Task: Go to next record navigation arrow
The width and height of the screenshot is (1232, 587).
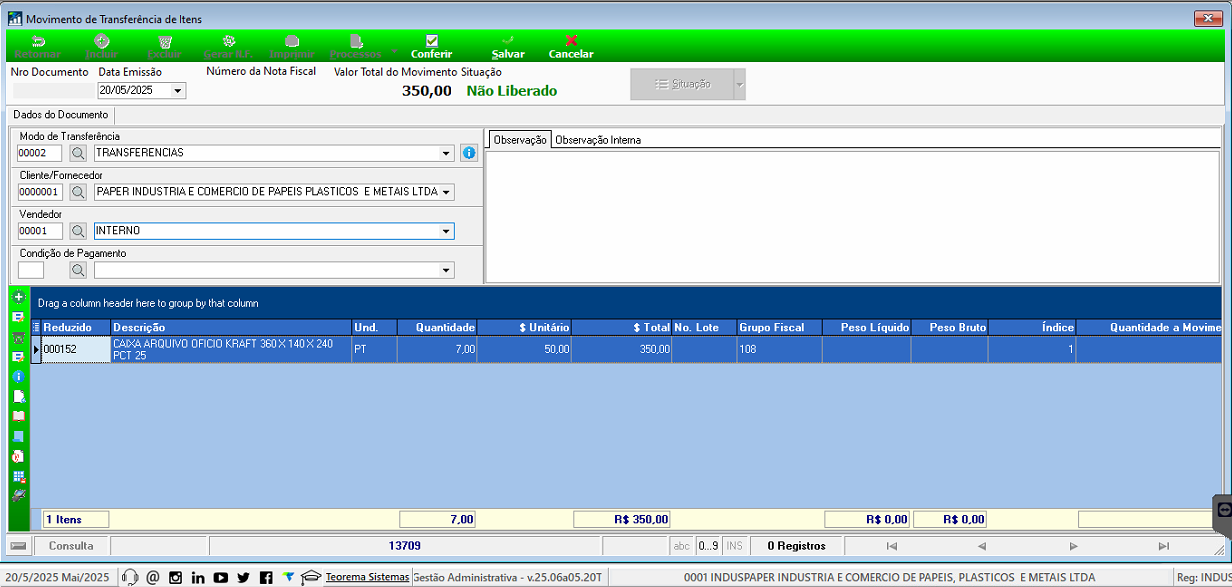Action: [x=1073, y=546]
